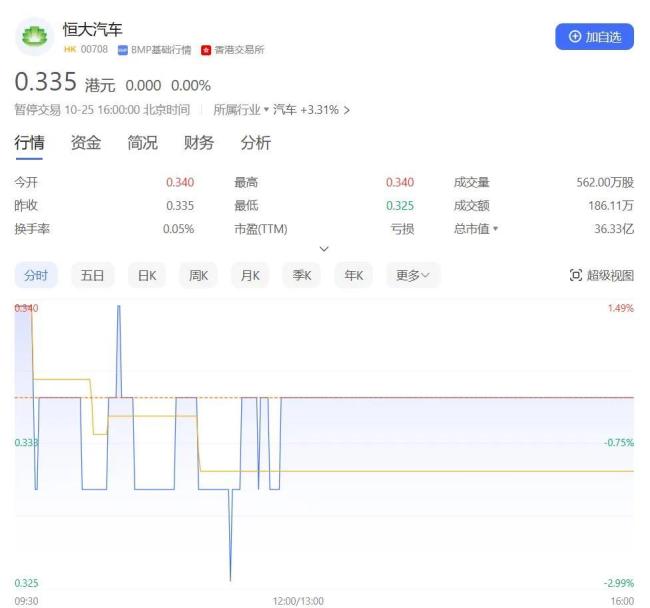Image resolution: width=650 pixels, height=608 pixels.
Task: Open the 行情 tab
Action: [29, 143]
